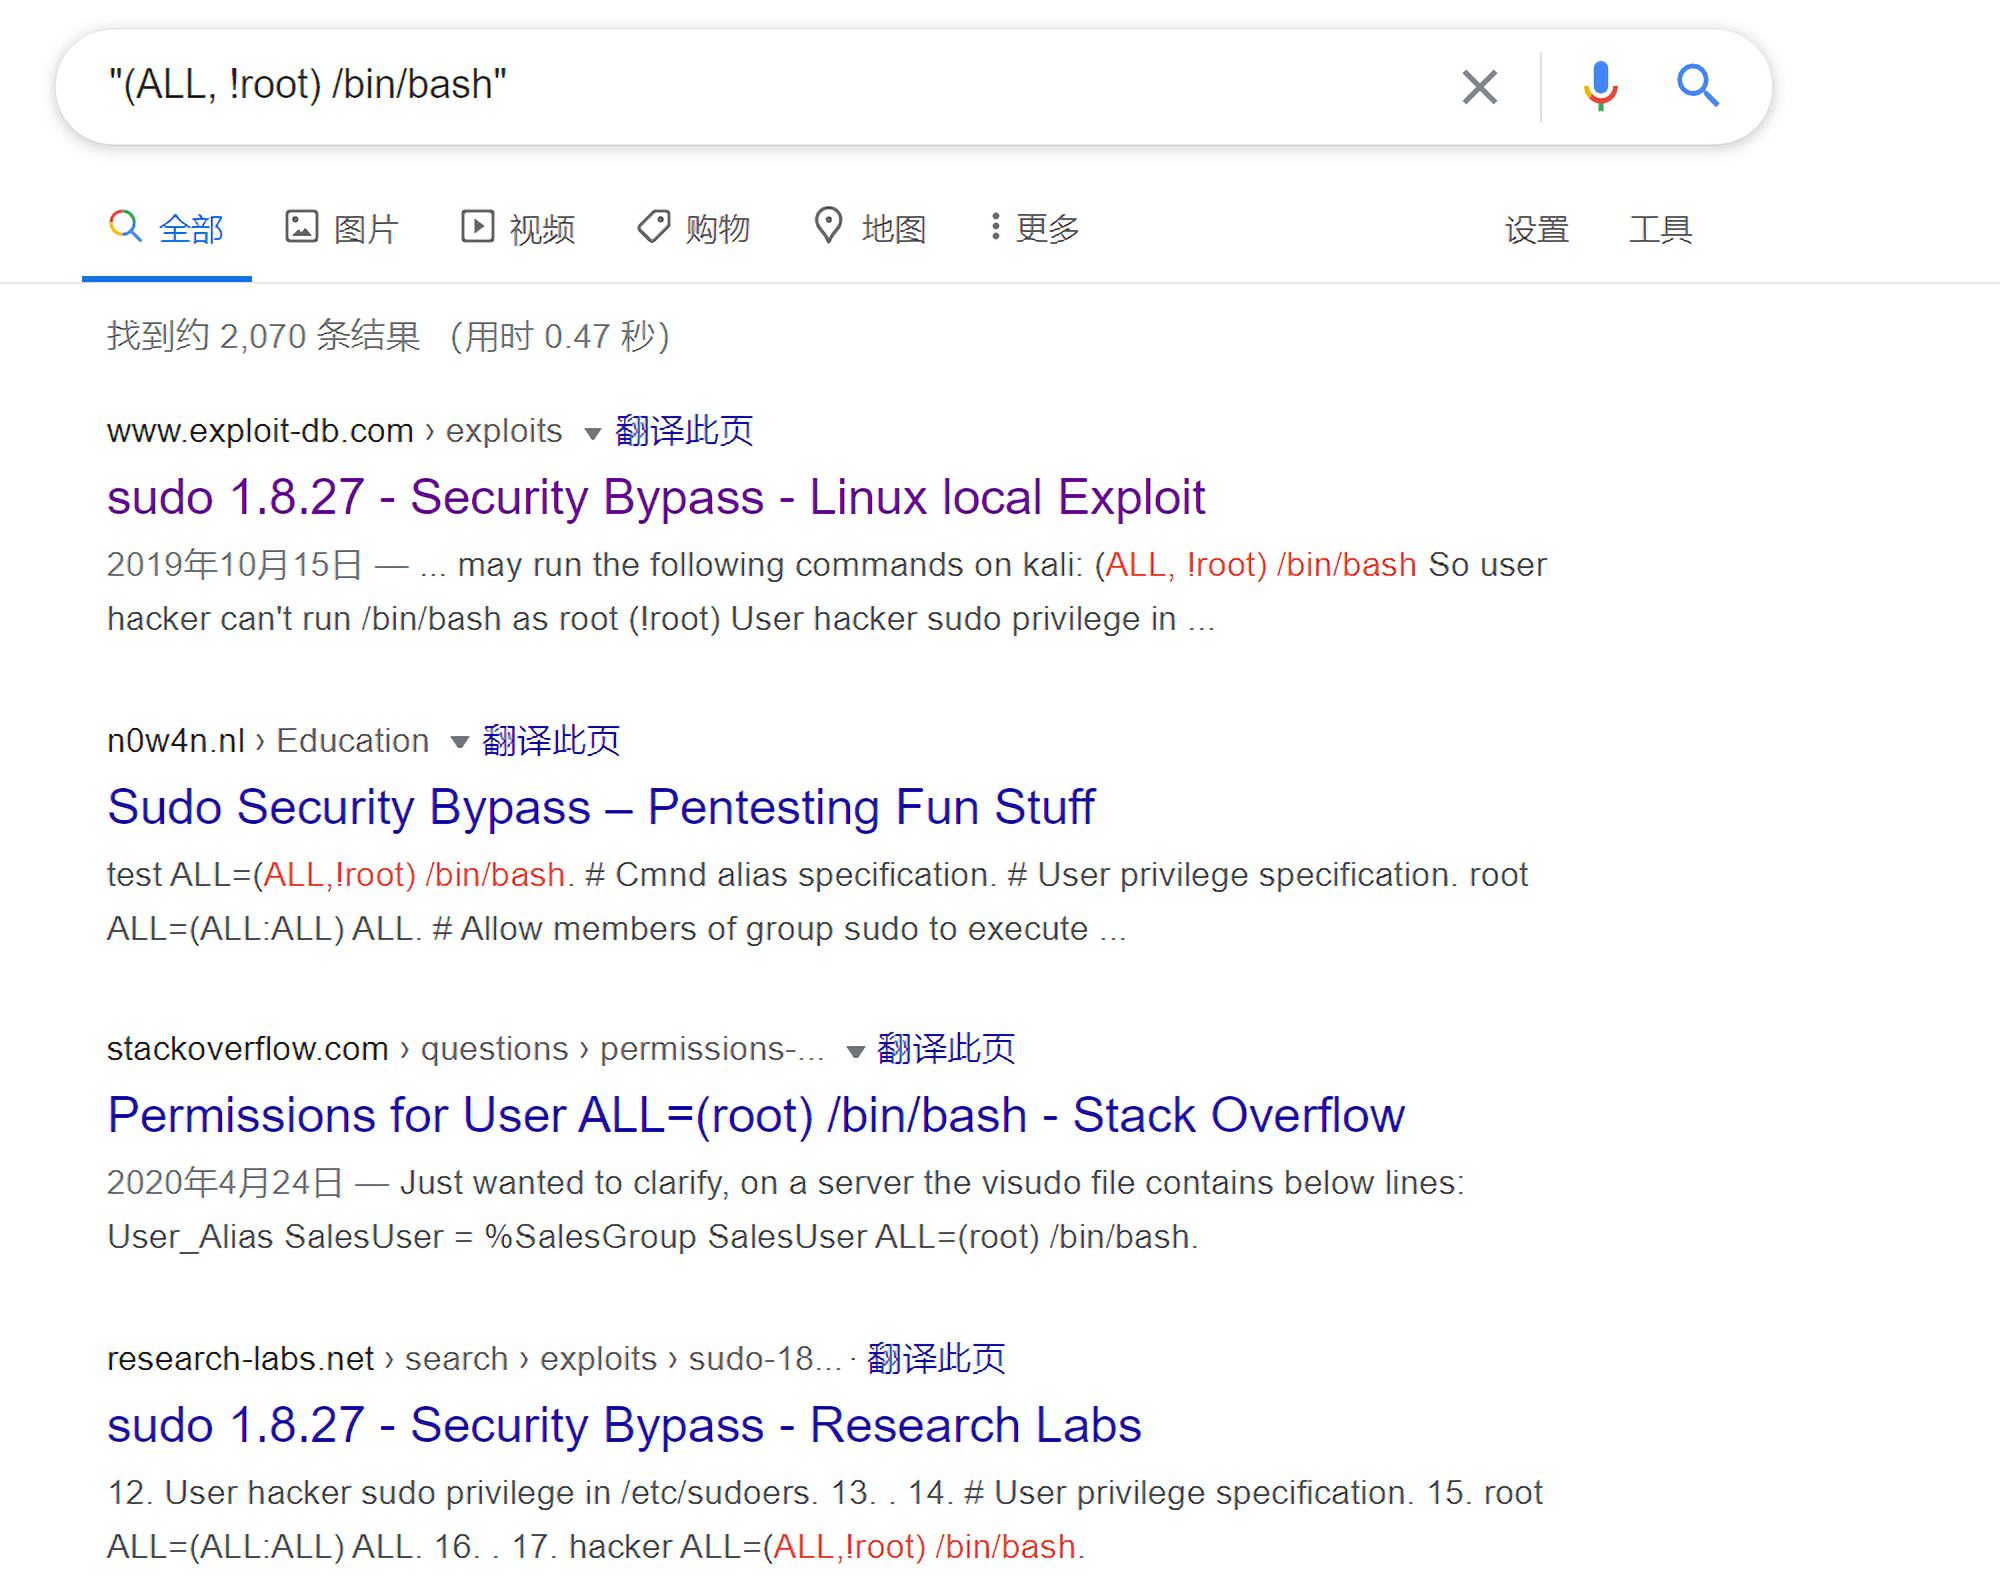
Task: Clear the search query with the X icon
Action: (1479, 87)
